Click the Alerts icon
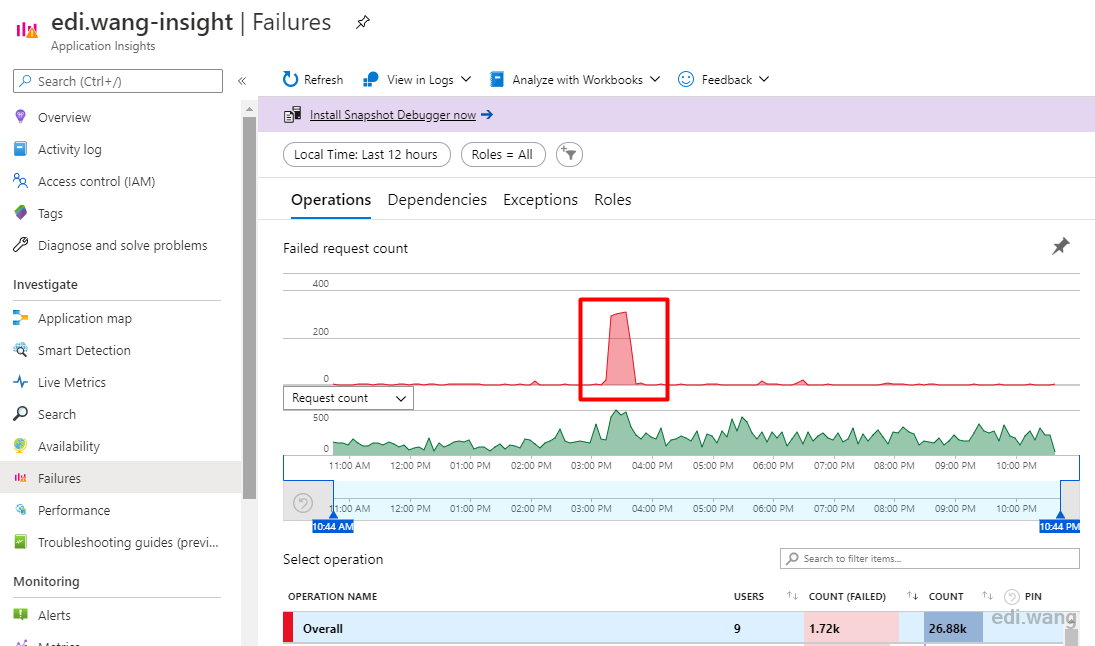The image size is (1095, 646). click(20, 615)
